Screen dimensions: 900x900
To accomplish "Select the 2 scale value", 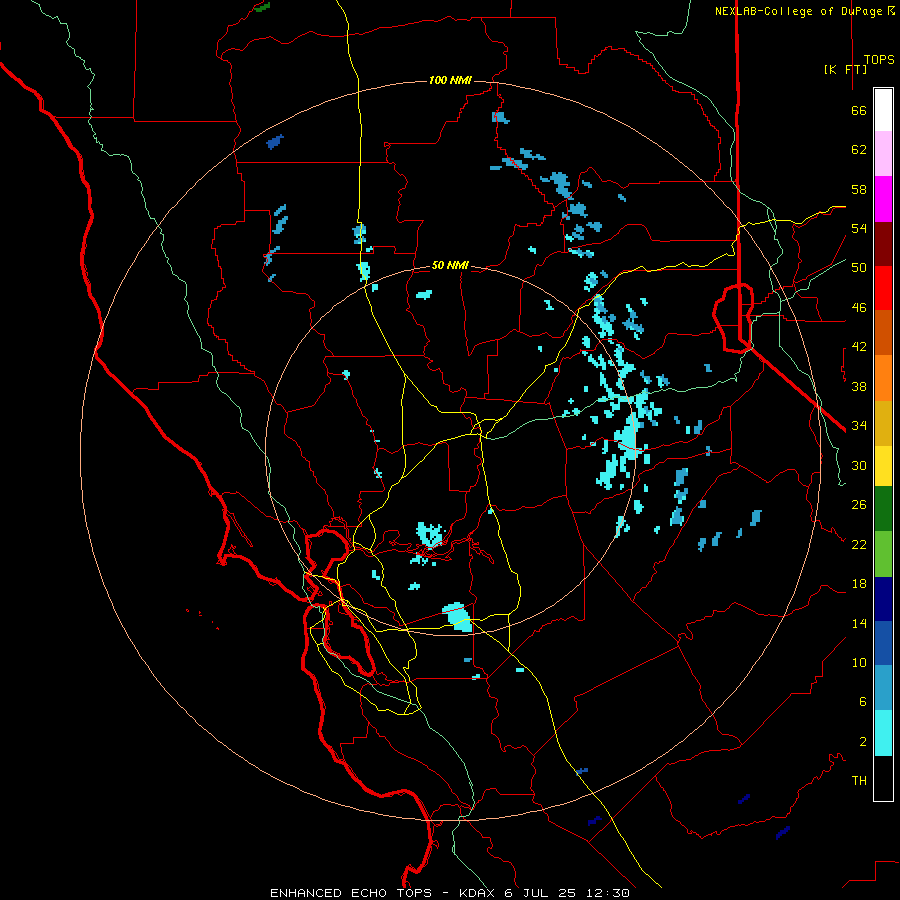I will click(863, 742).
